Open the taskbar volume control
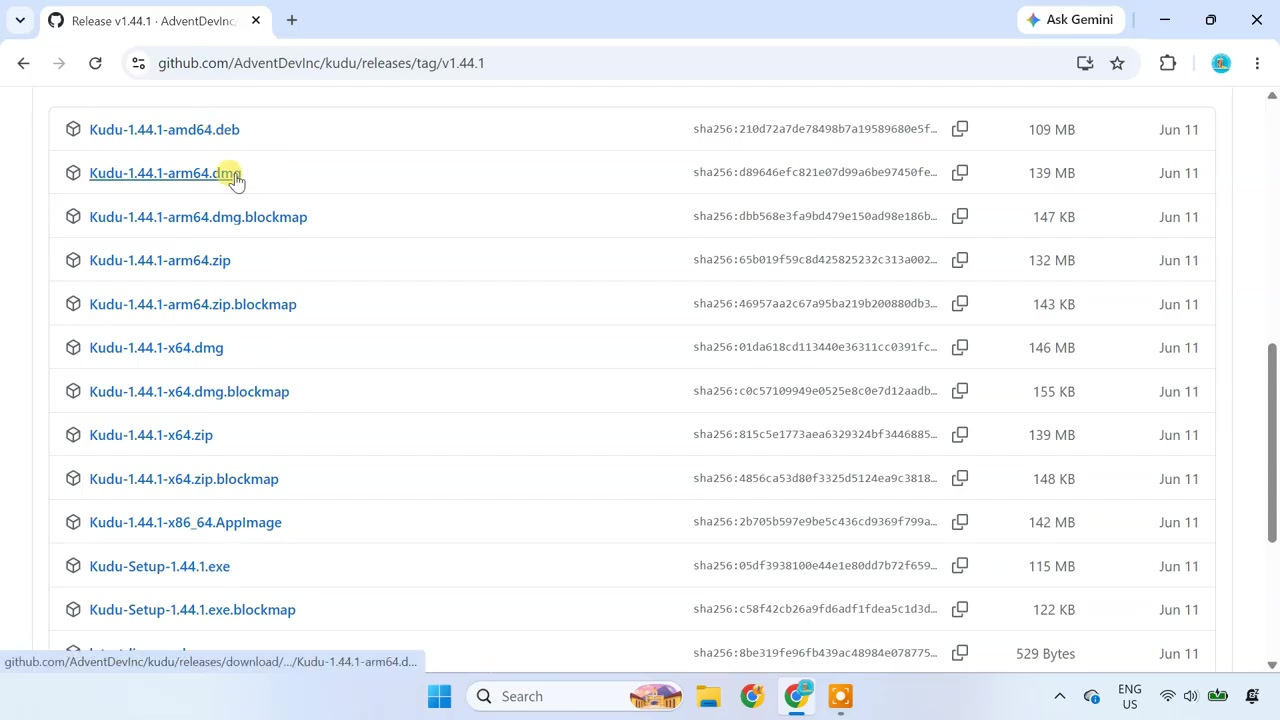This screenshot has width=1280, height=720. [x=1190, y=696]
